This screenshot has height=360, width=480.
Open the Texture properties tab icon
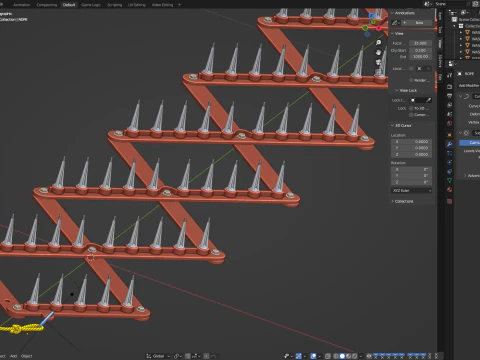pos(449,201)
